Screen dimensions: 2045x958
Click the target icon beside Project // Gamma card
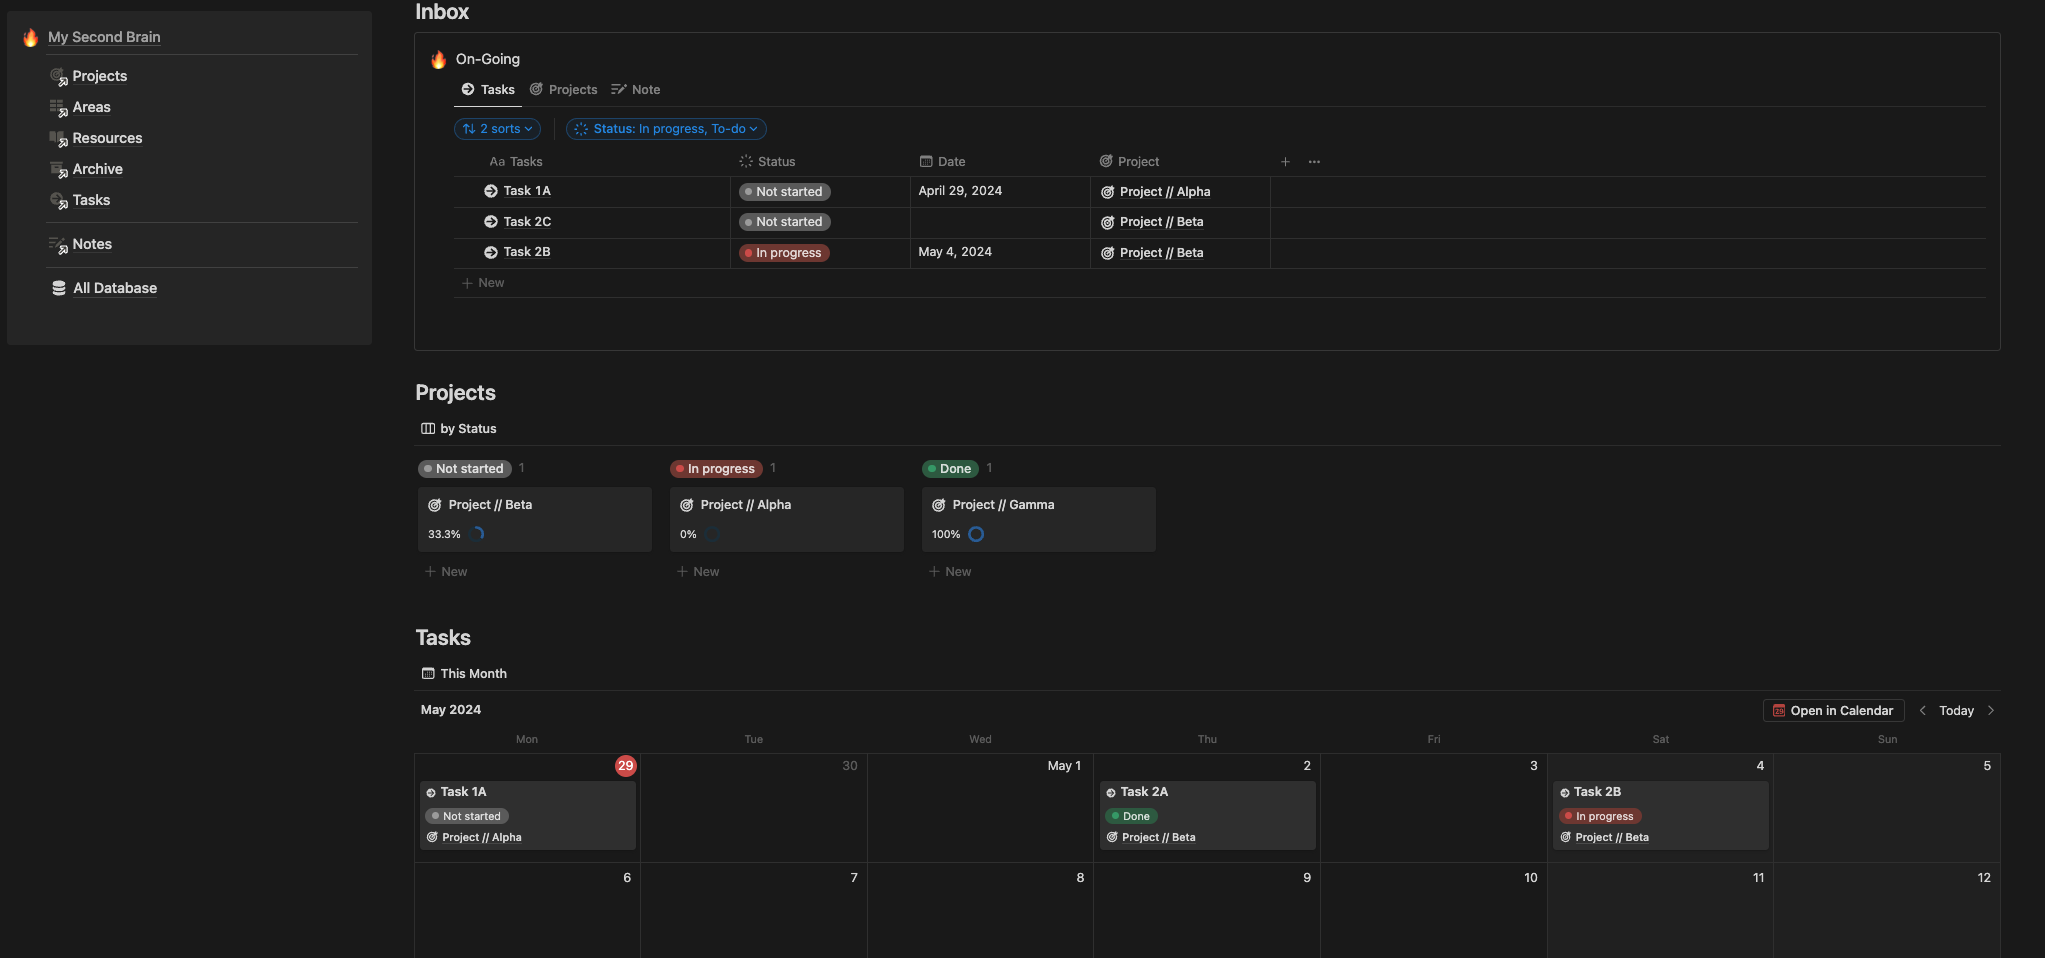[939, 505]
